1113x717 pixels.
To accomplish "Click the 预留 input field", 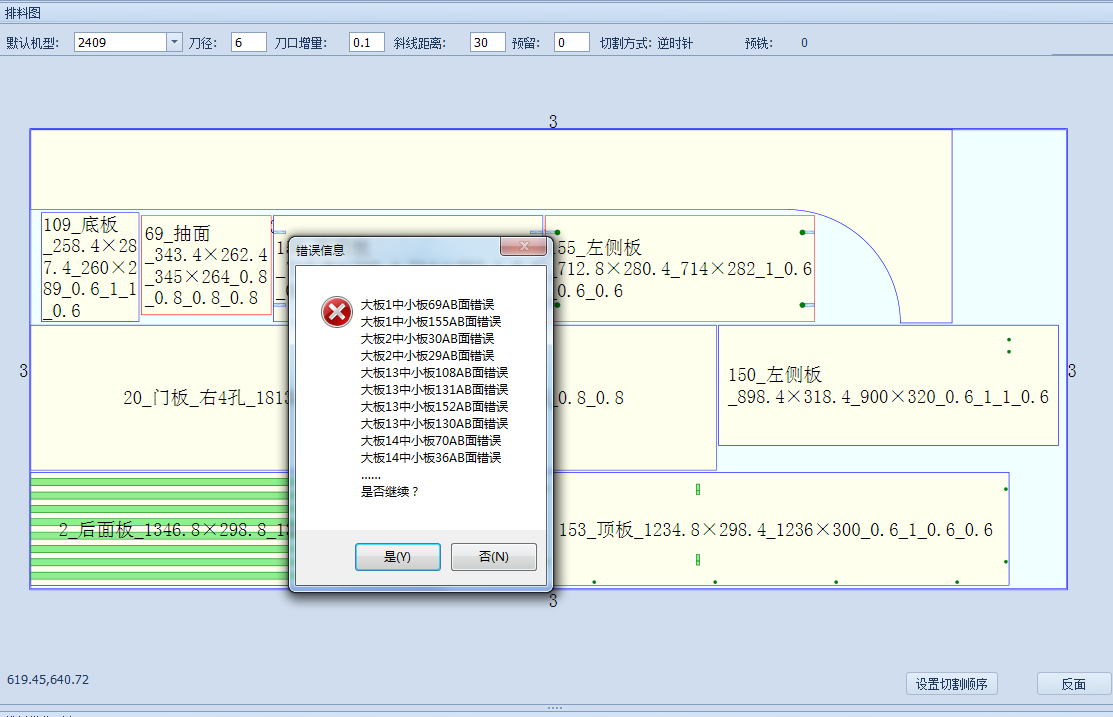I will point(571,43).
